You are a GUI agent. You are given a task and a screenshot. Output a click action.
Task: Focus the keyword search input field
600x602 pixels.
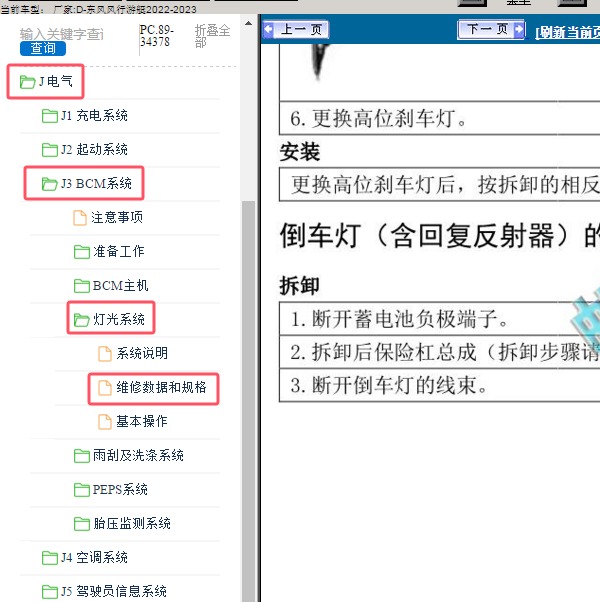pos(62,34)
